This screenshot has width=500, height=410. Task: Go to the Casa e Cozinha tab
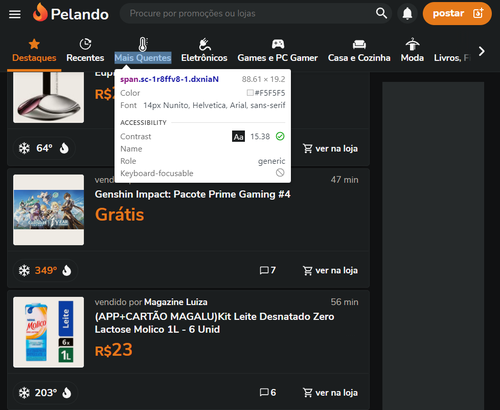(359, 51)
